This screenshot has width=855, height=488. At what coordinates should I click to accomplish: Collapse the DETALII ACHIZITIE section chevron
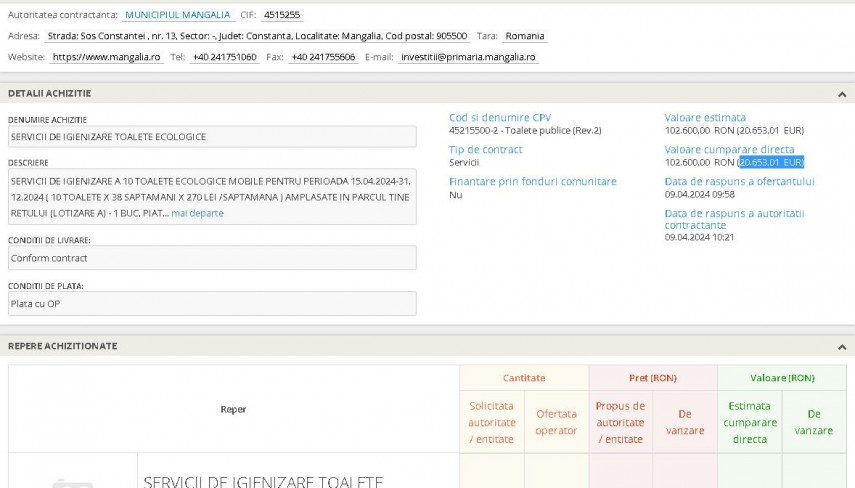(841, 93)
